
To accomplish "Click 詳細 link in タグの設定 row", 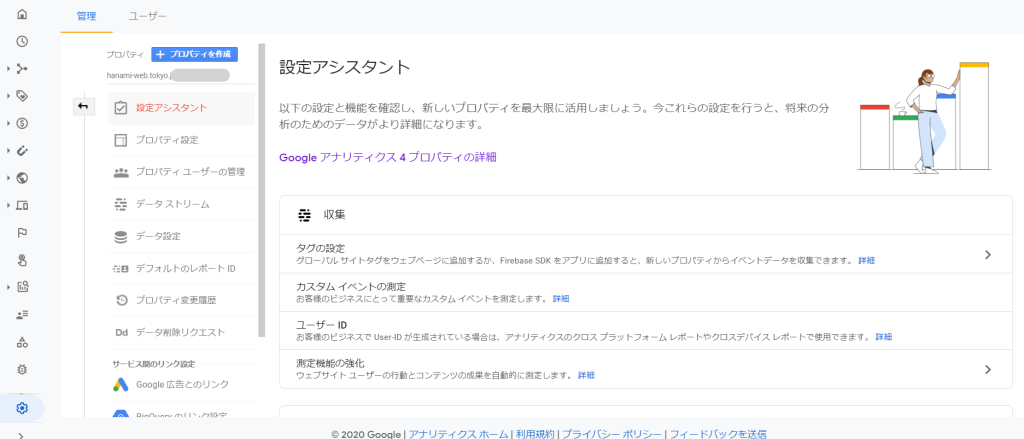I will coord(867,260).
